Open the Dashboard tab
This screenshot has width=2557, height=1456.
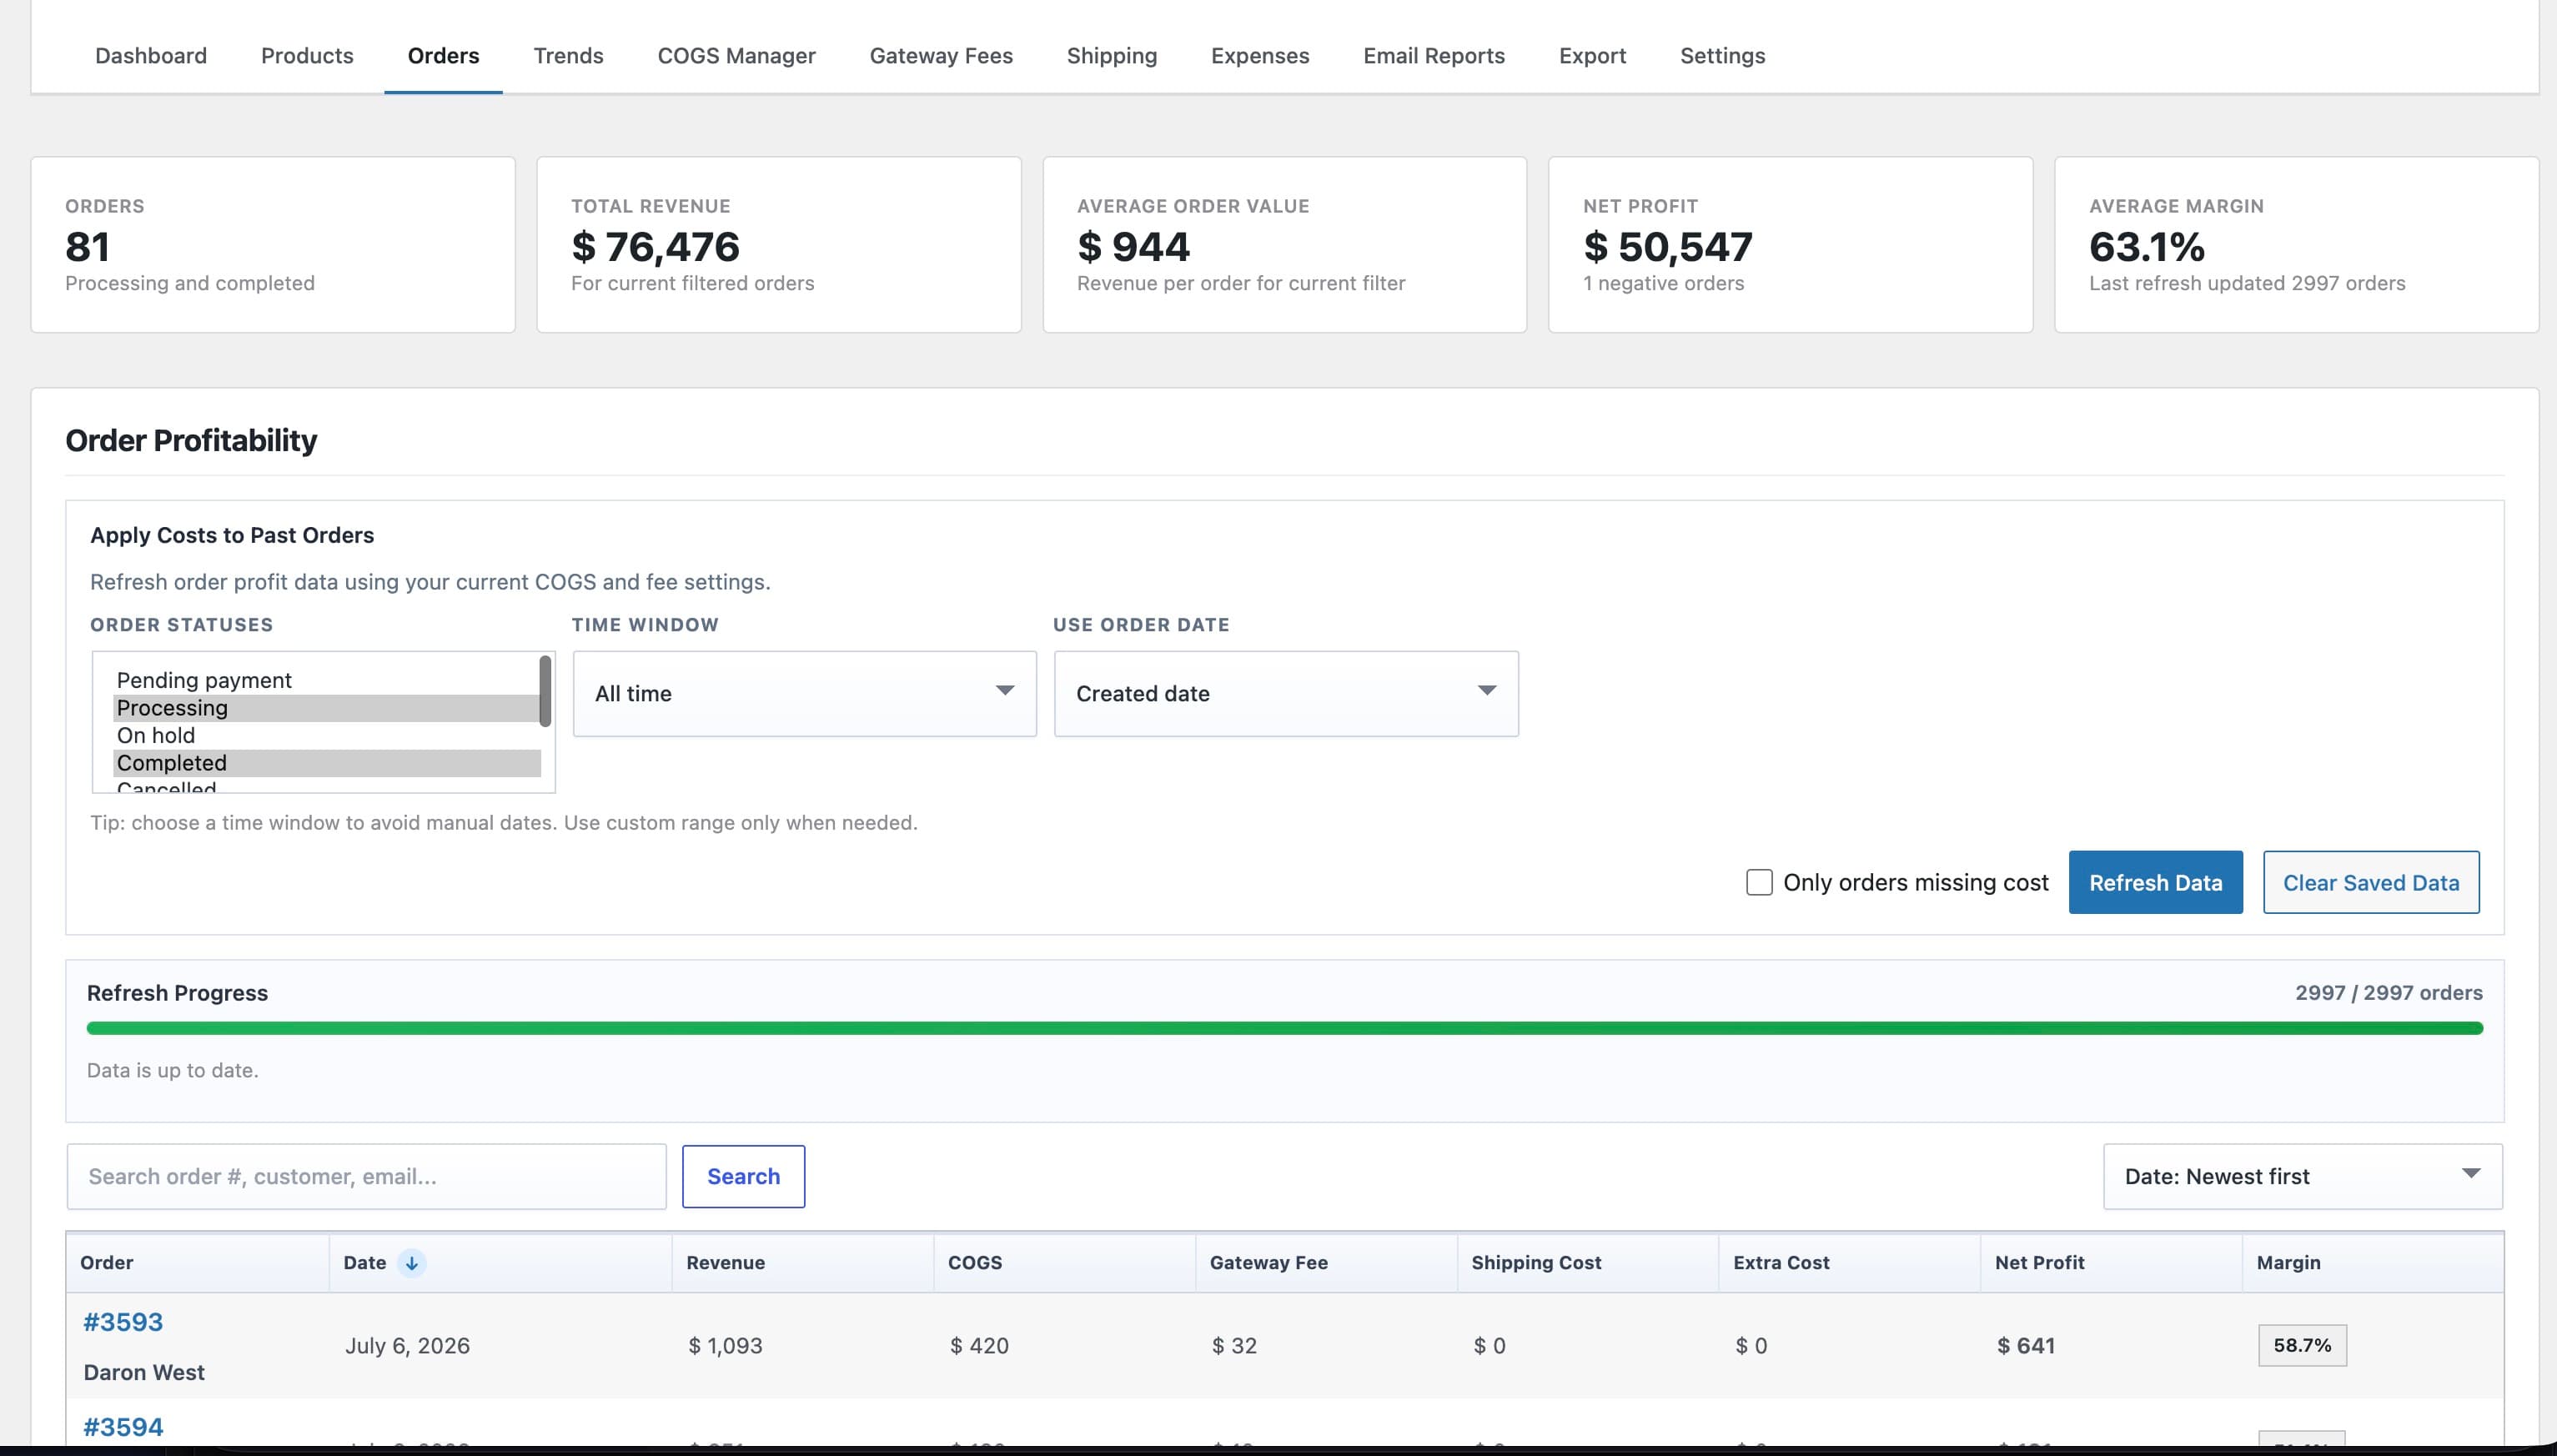(151, 56)
